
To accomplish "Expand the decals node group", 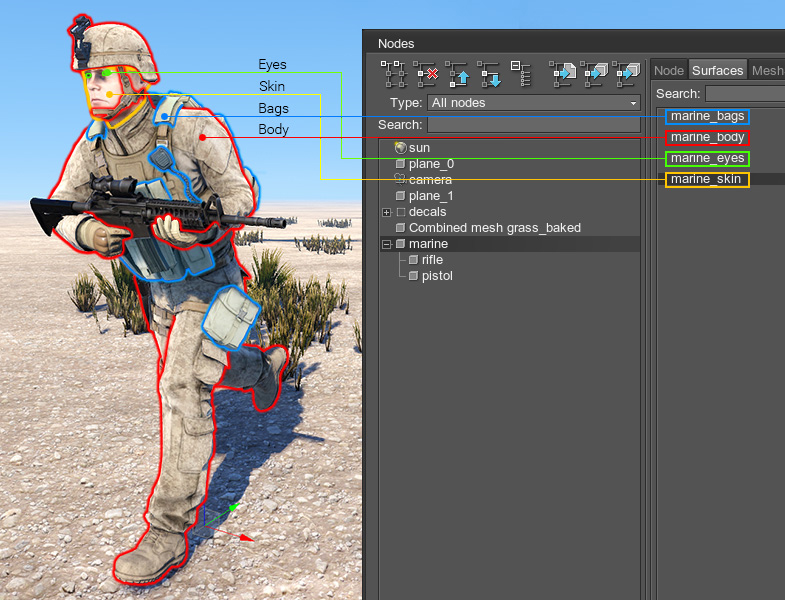I will 387,212.
